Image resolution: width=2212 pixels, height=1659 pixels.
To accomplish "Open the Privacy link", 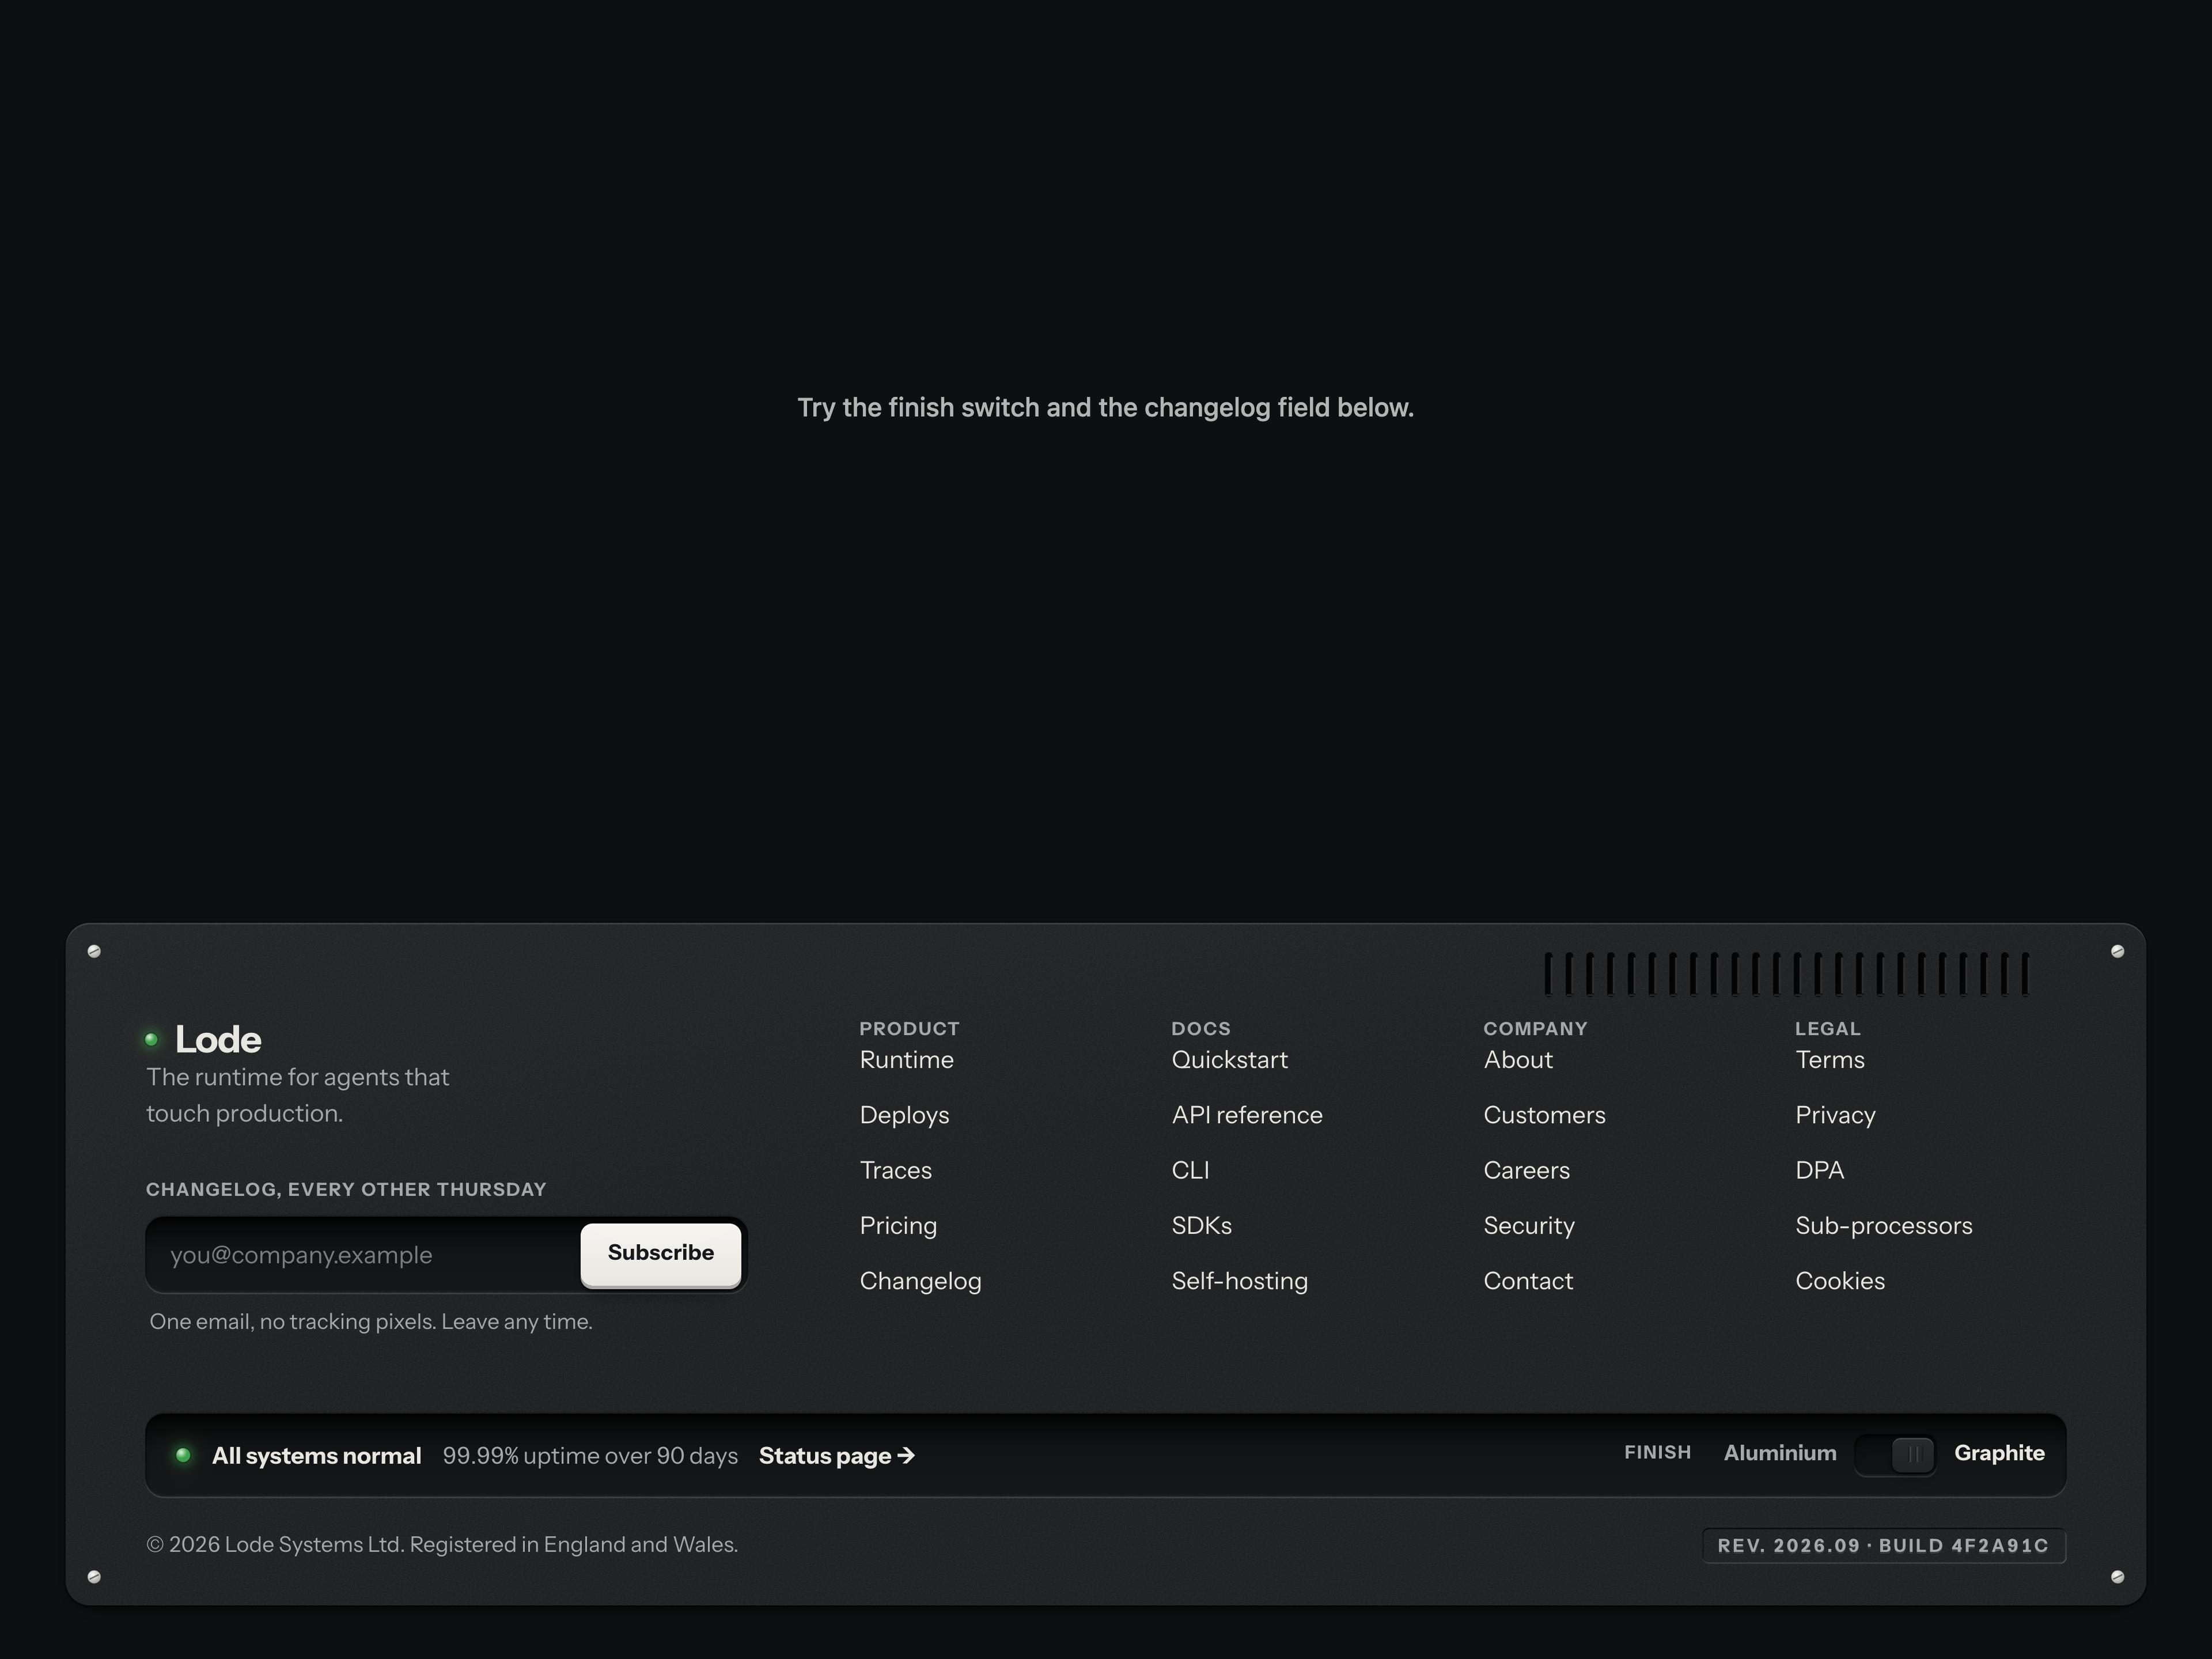I will click(x=1836, y=1115).
